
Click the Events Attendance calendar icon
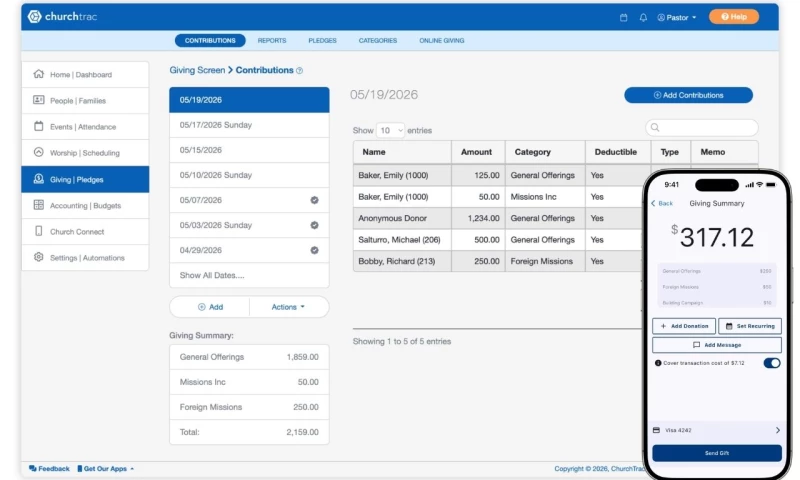[38, 126]
